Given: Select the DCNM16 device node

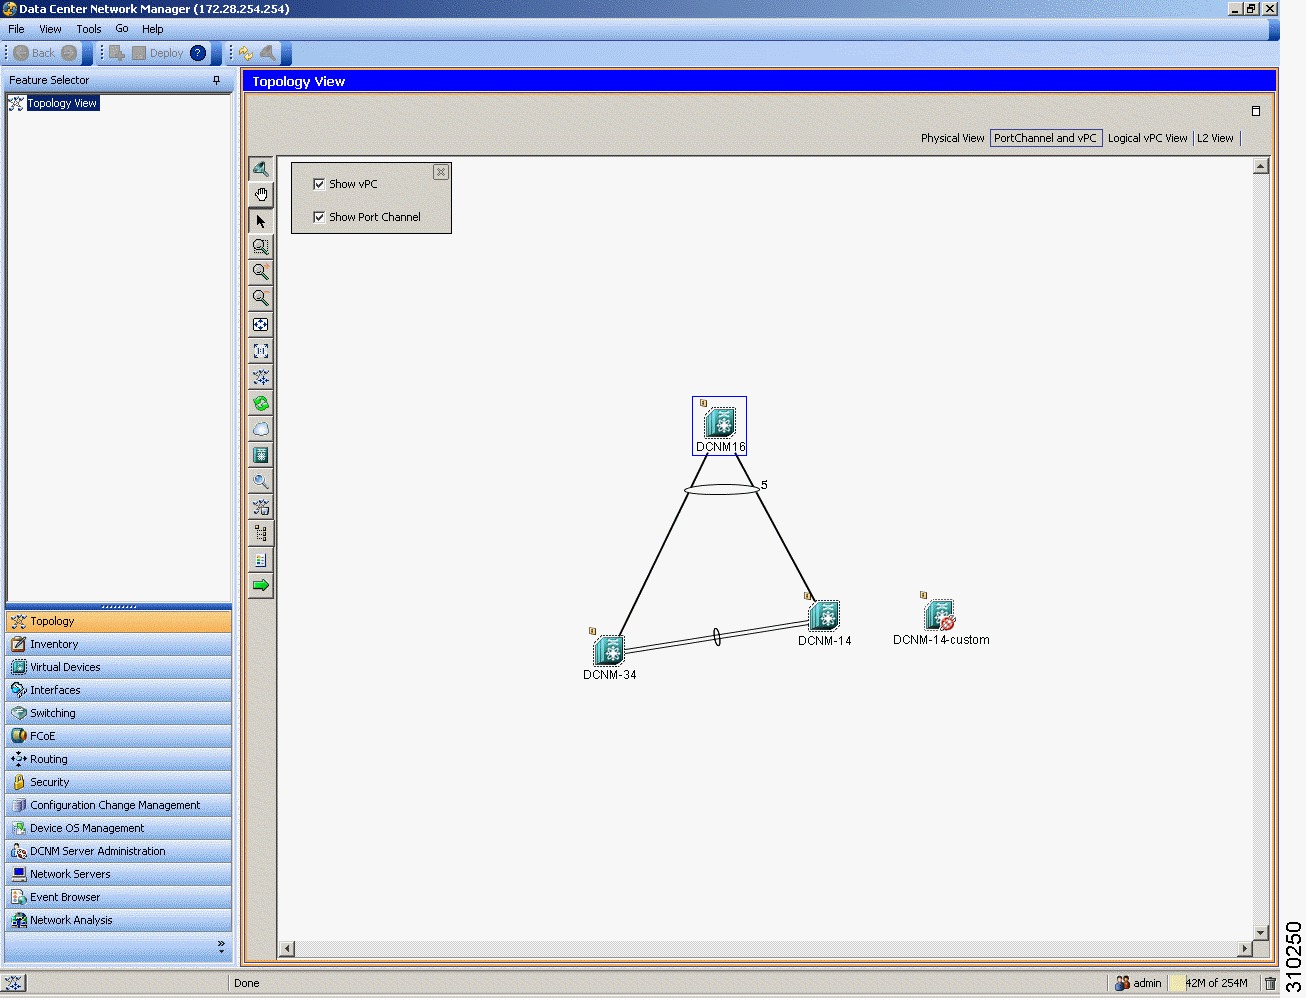Looking at the screenshot, I should point(720,426).
